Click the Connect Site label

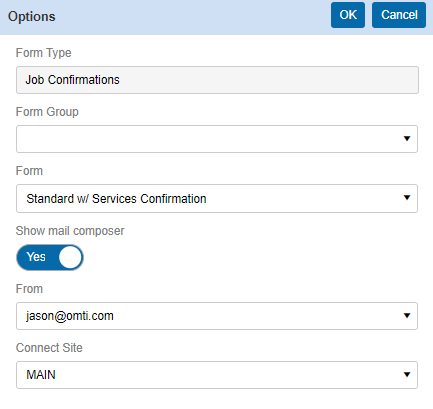tap(49, 348)
